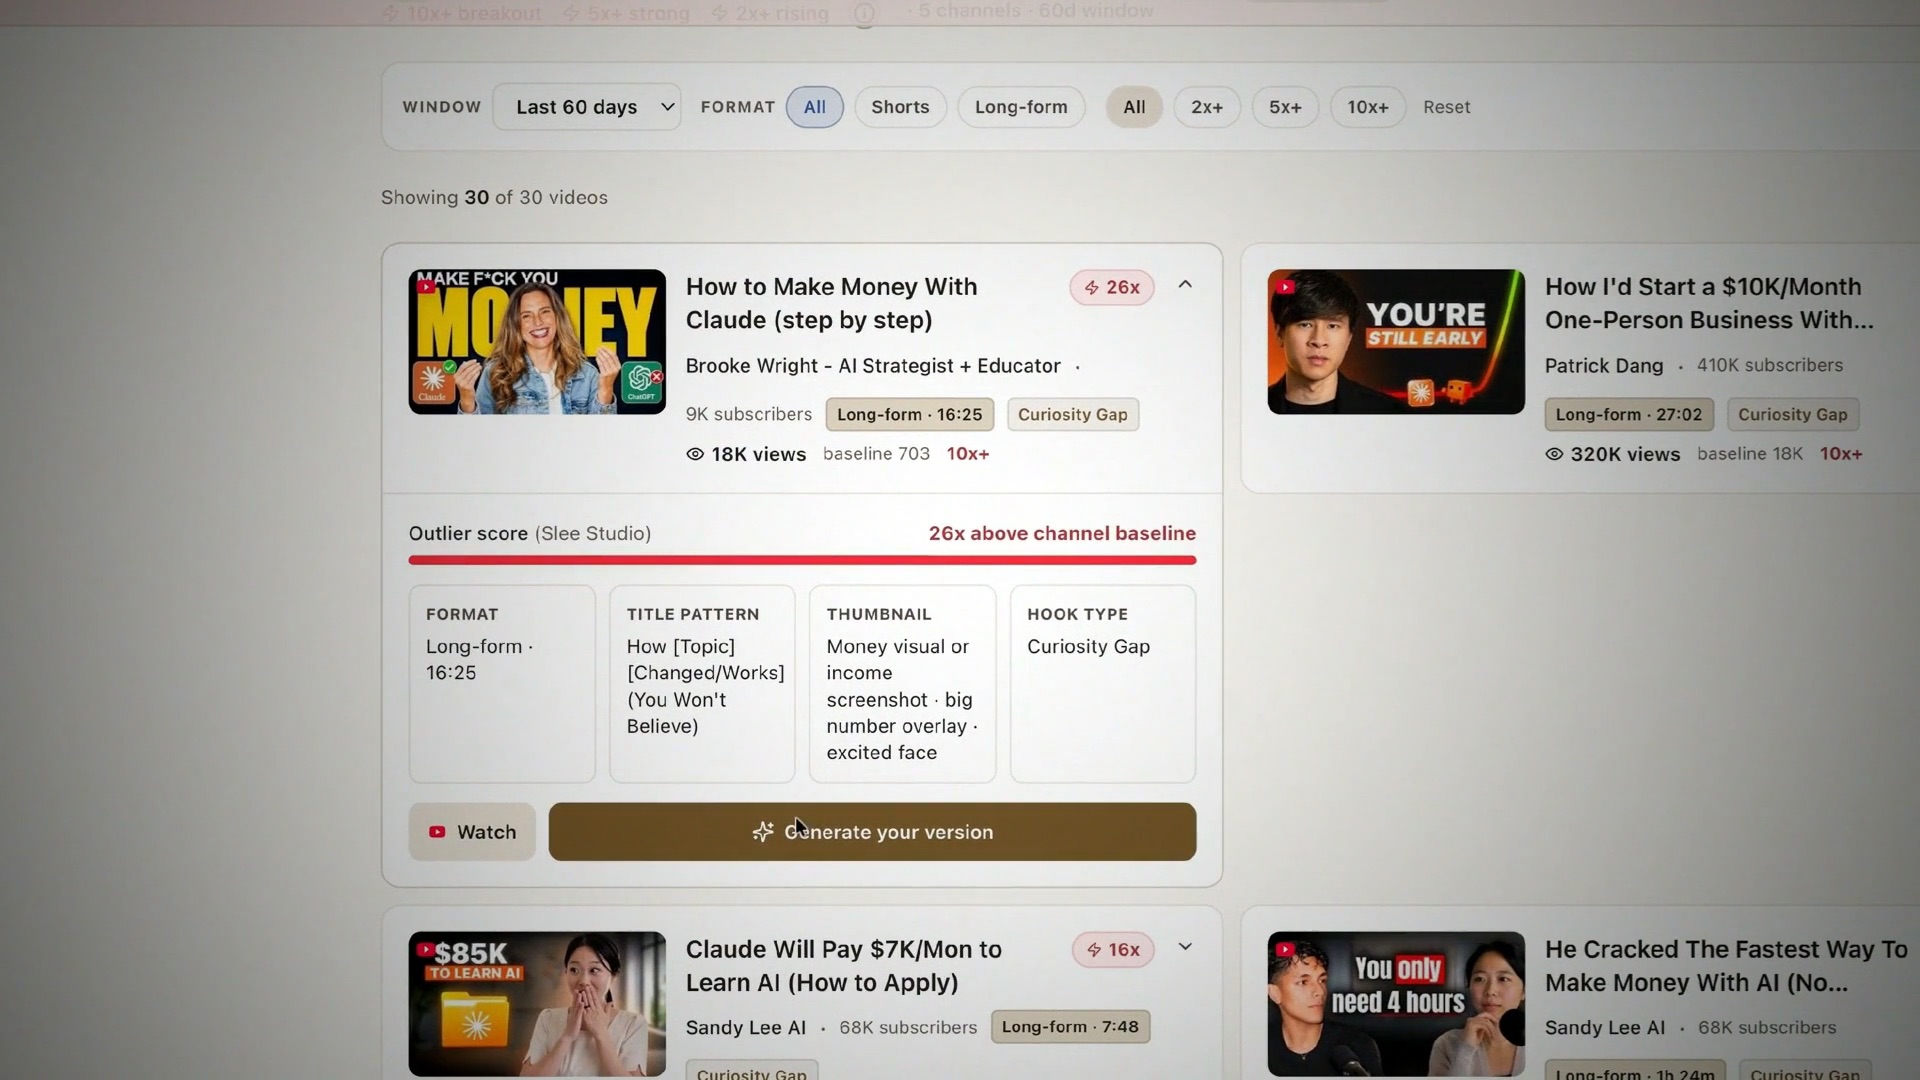Open title Claude Will Pay $7K/Mon to Learn AI
The width and height of the screenshot is (1920, 1080).
[843, 966]
